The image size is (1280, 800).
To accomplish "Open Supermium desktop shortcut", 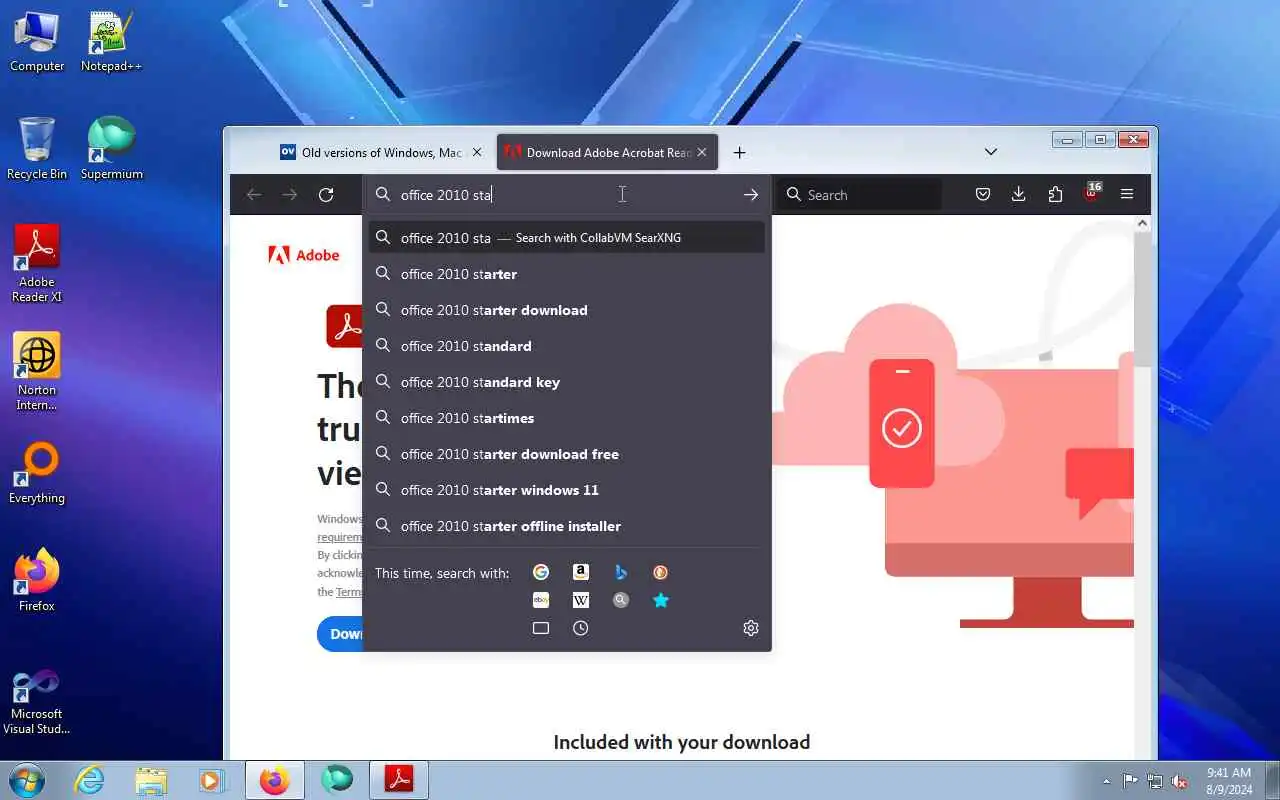I will (x=111, y=148).
